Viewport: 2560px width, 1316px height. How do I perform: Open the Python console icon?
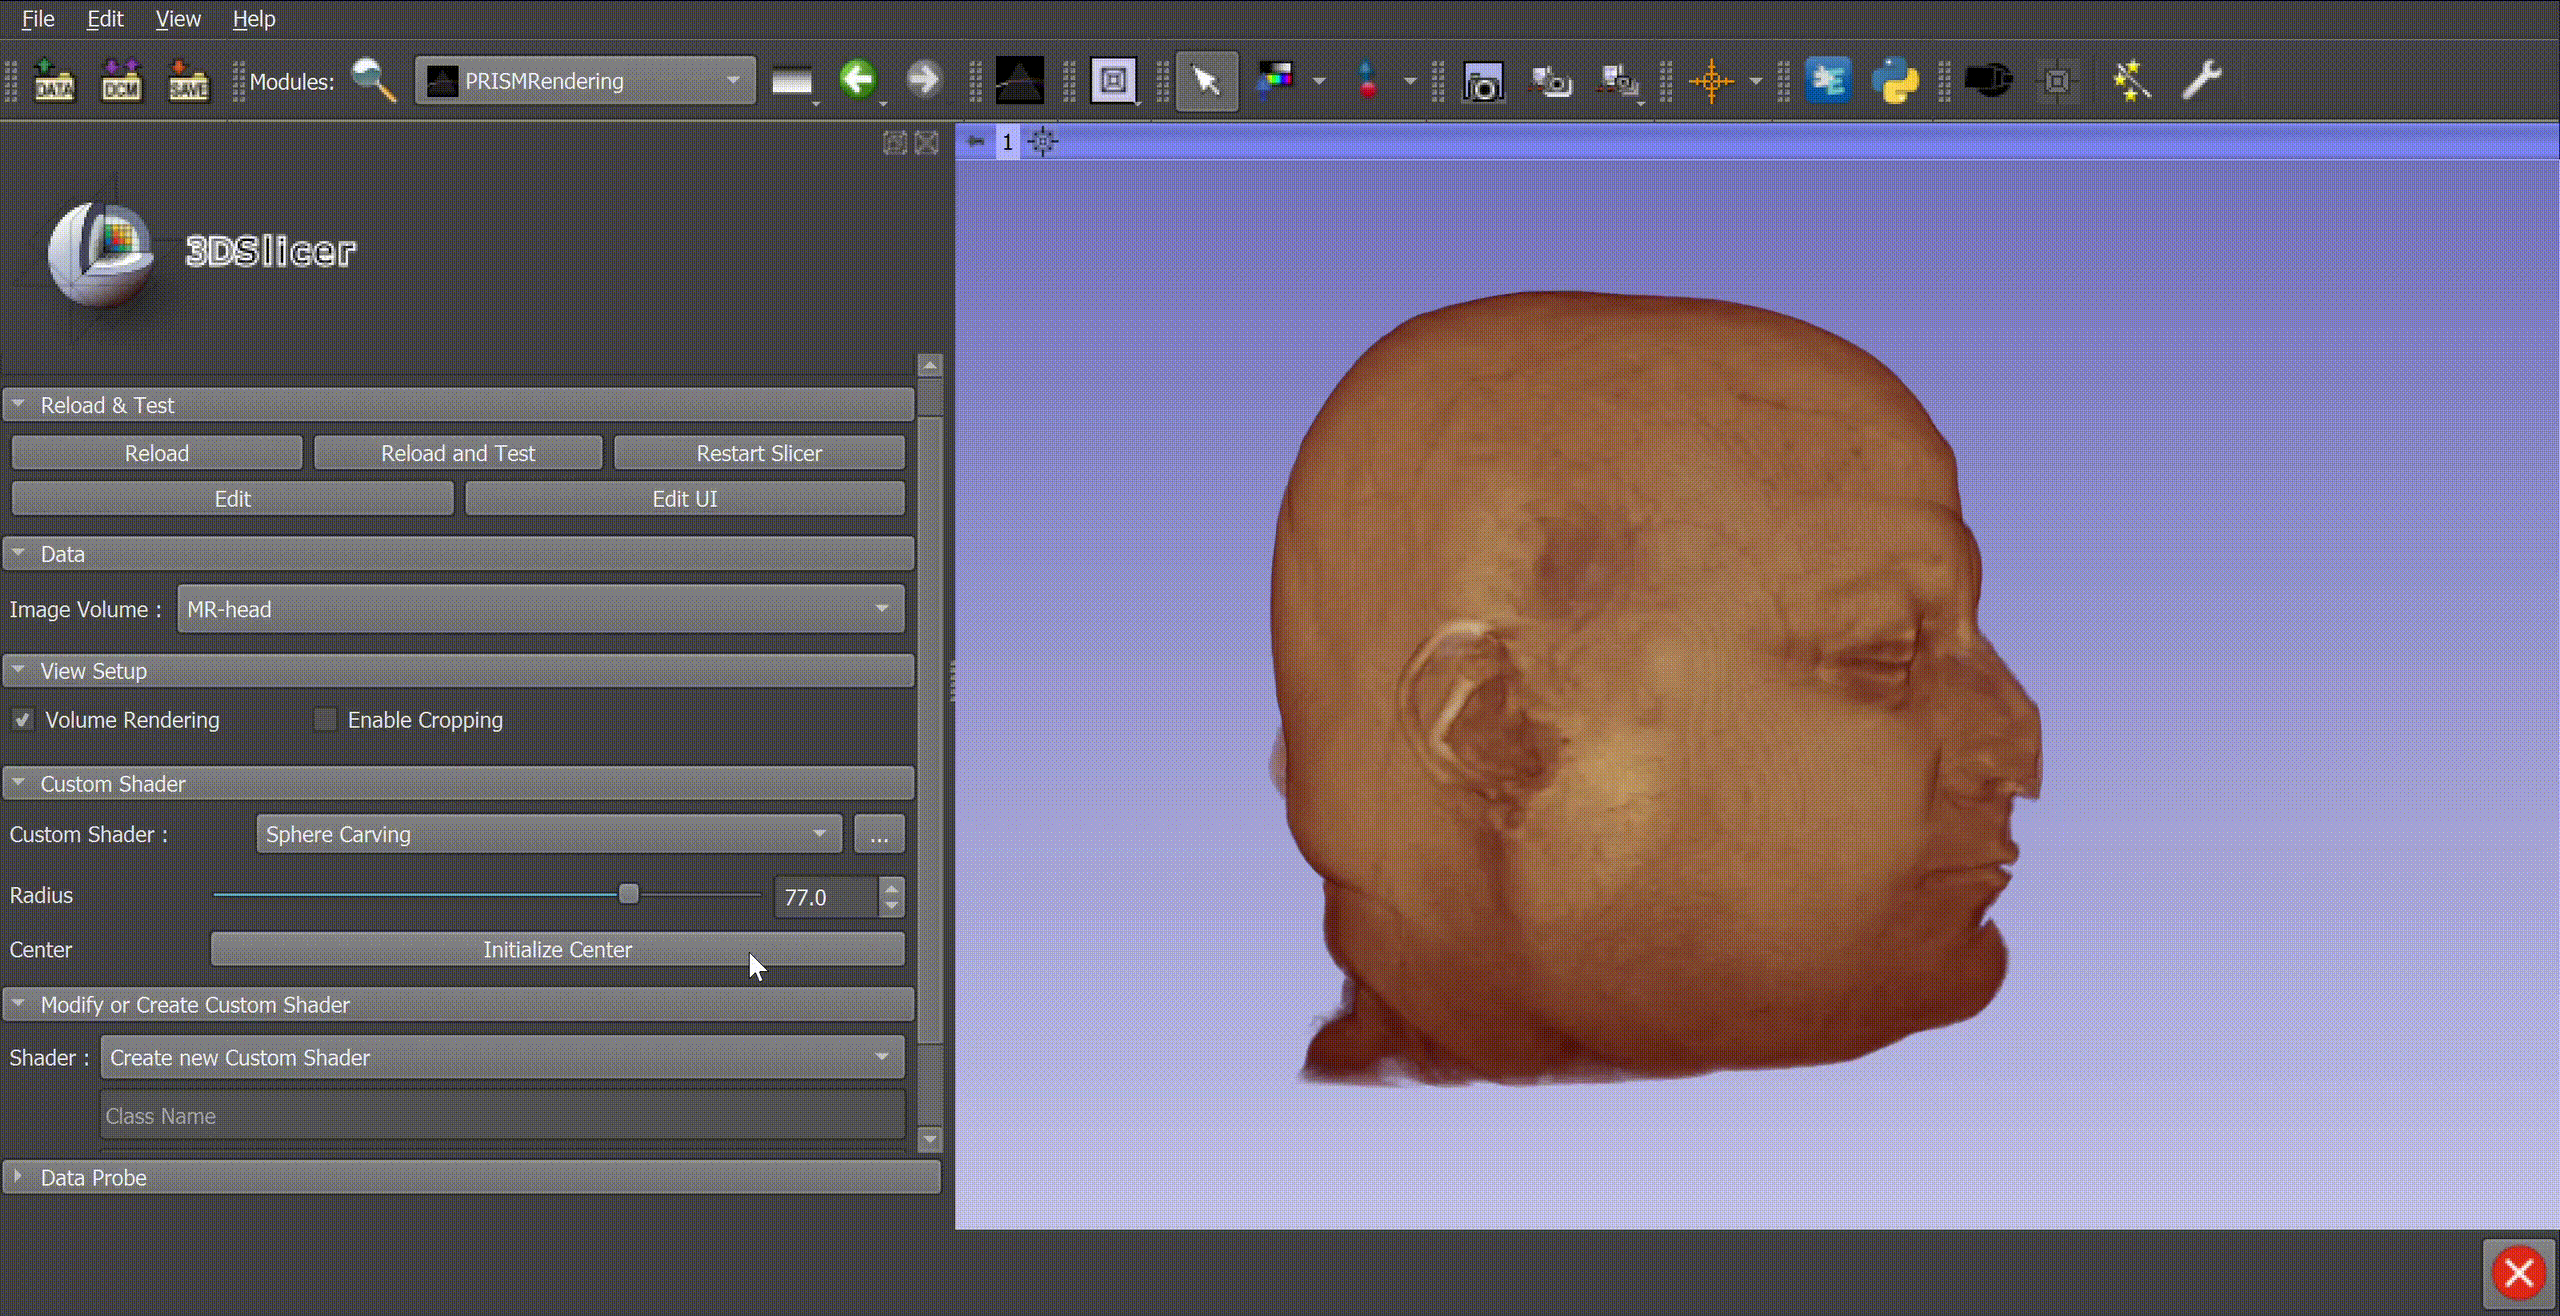pos(1895,81)
